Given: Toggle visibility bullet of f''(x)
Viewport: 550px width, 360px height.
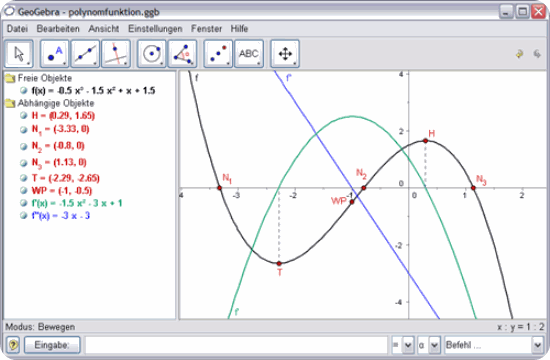Looking at the screenshot, I should tap(24, 215).
